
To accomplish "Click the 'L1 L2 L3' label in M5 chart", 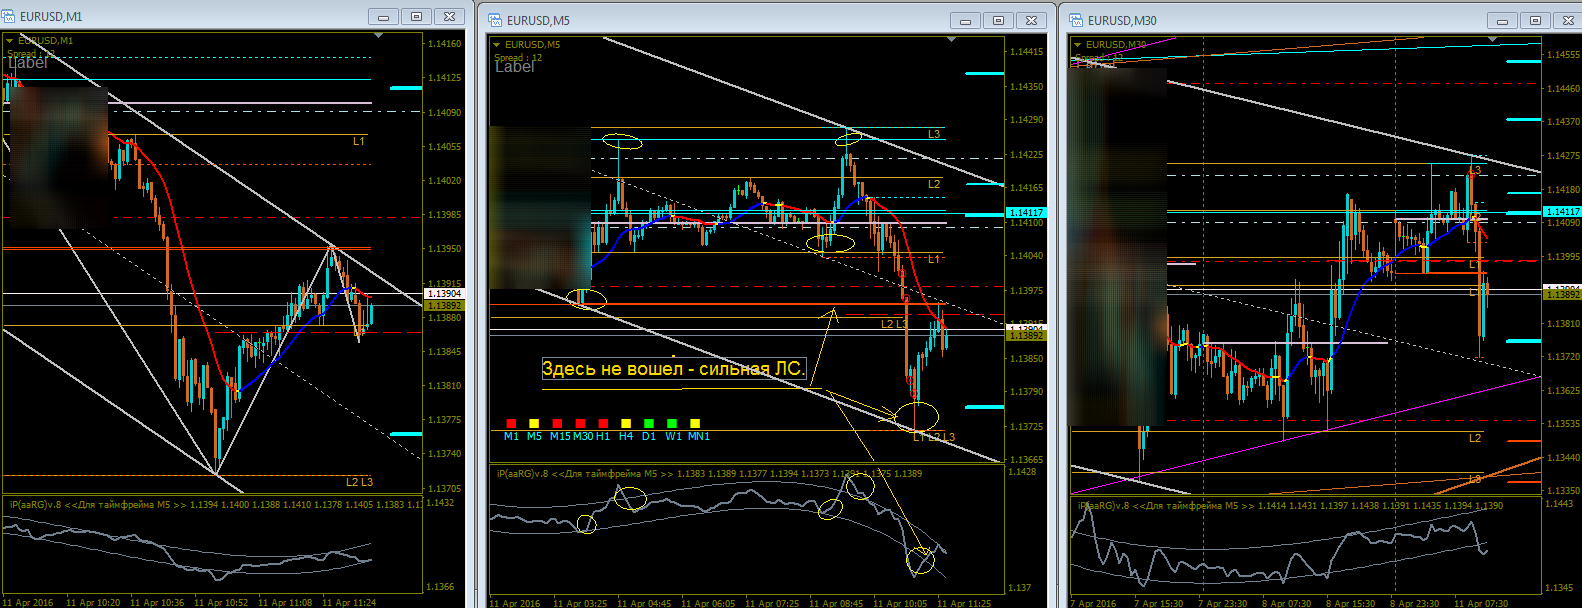I will pyautogui.click(x=934, y=437).
